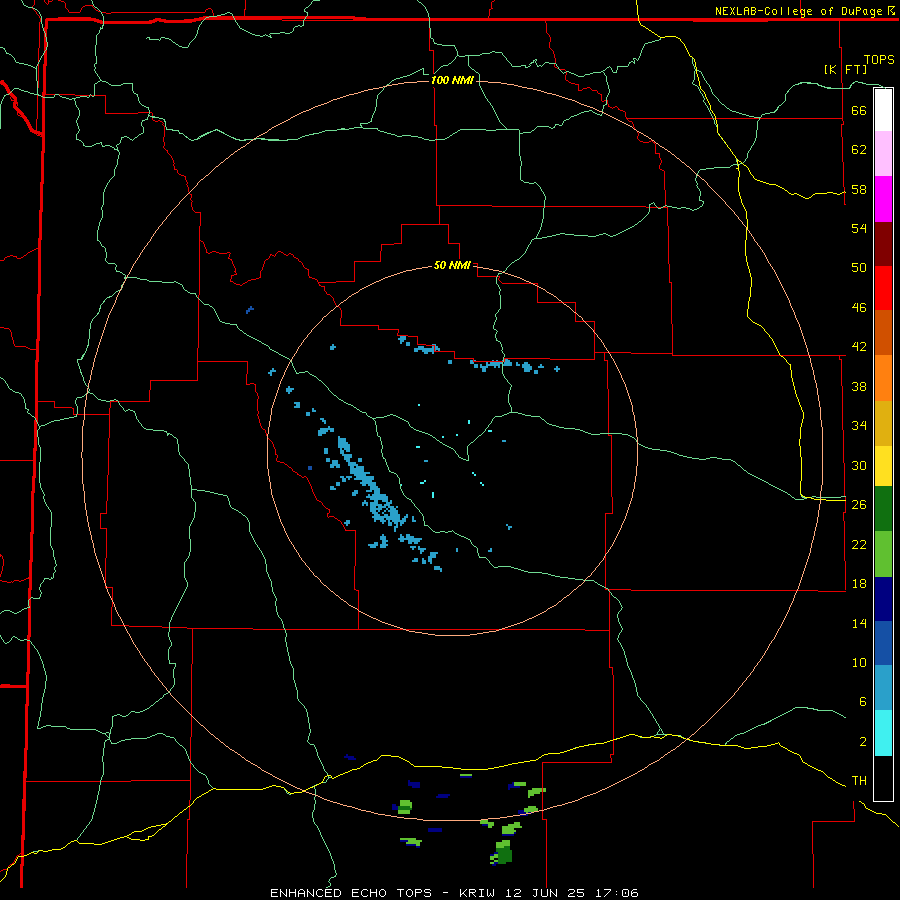Viewport: 900px width, 900px height.
Task: Click the legend value '38'
Action: click(x=859, y=386)
